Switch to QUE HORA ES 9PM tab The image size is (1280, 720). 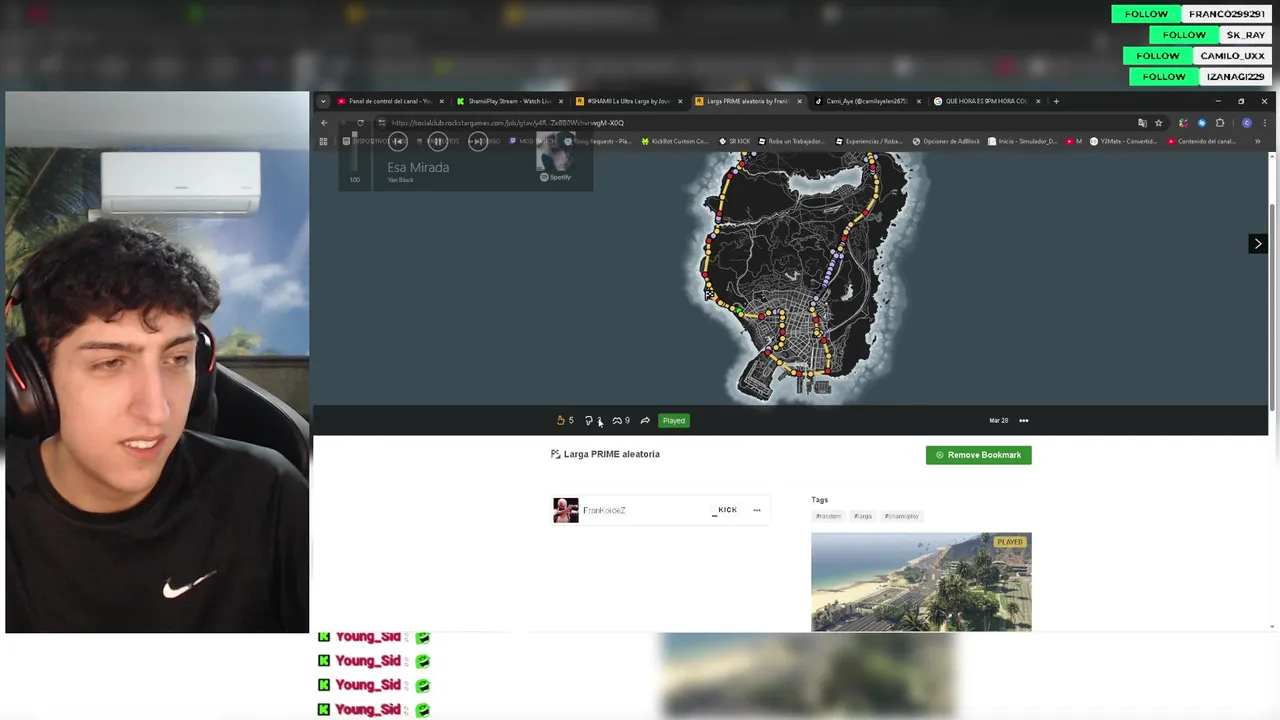[985, 101]
